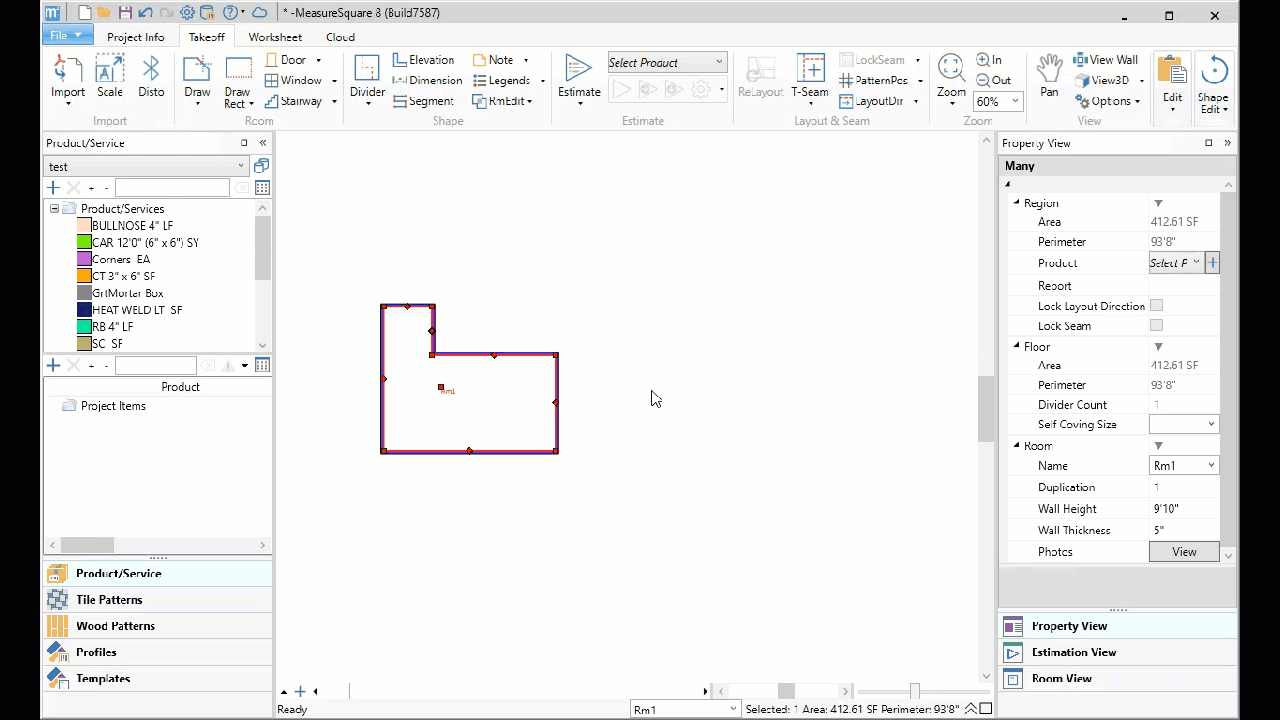The height and width of the screenshot is (720, 1280).
Task: Open the Import tool
Action: [68, 78]
